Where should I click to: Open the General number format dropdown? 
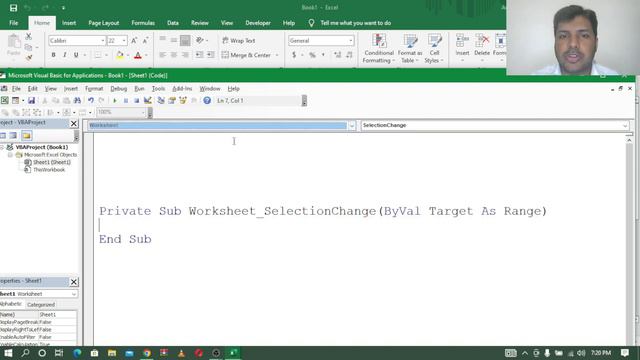[351, 40]
